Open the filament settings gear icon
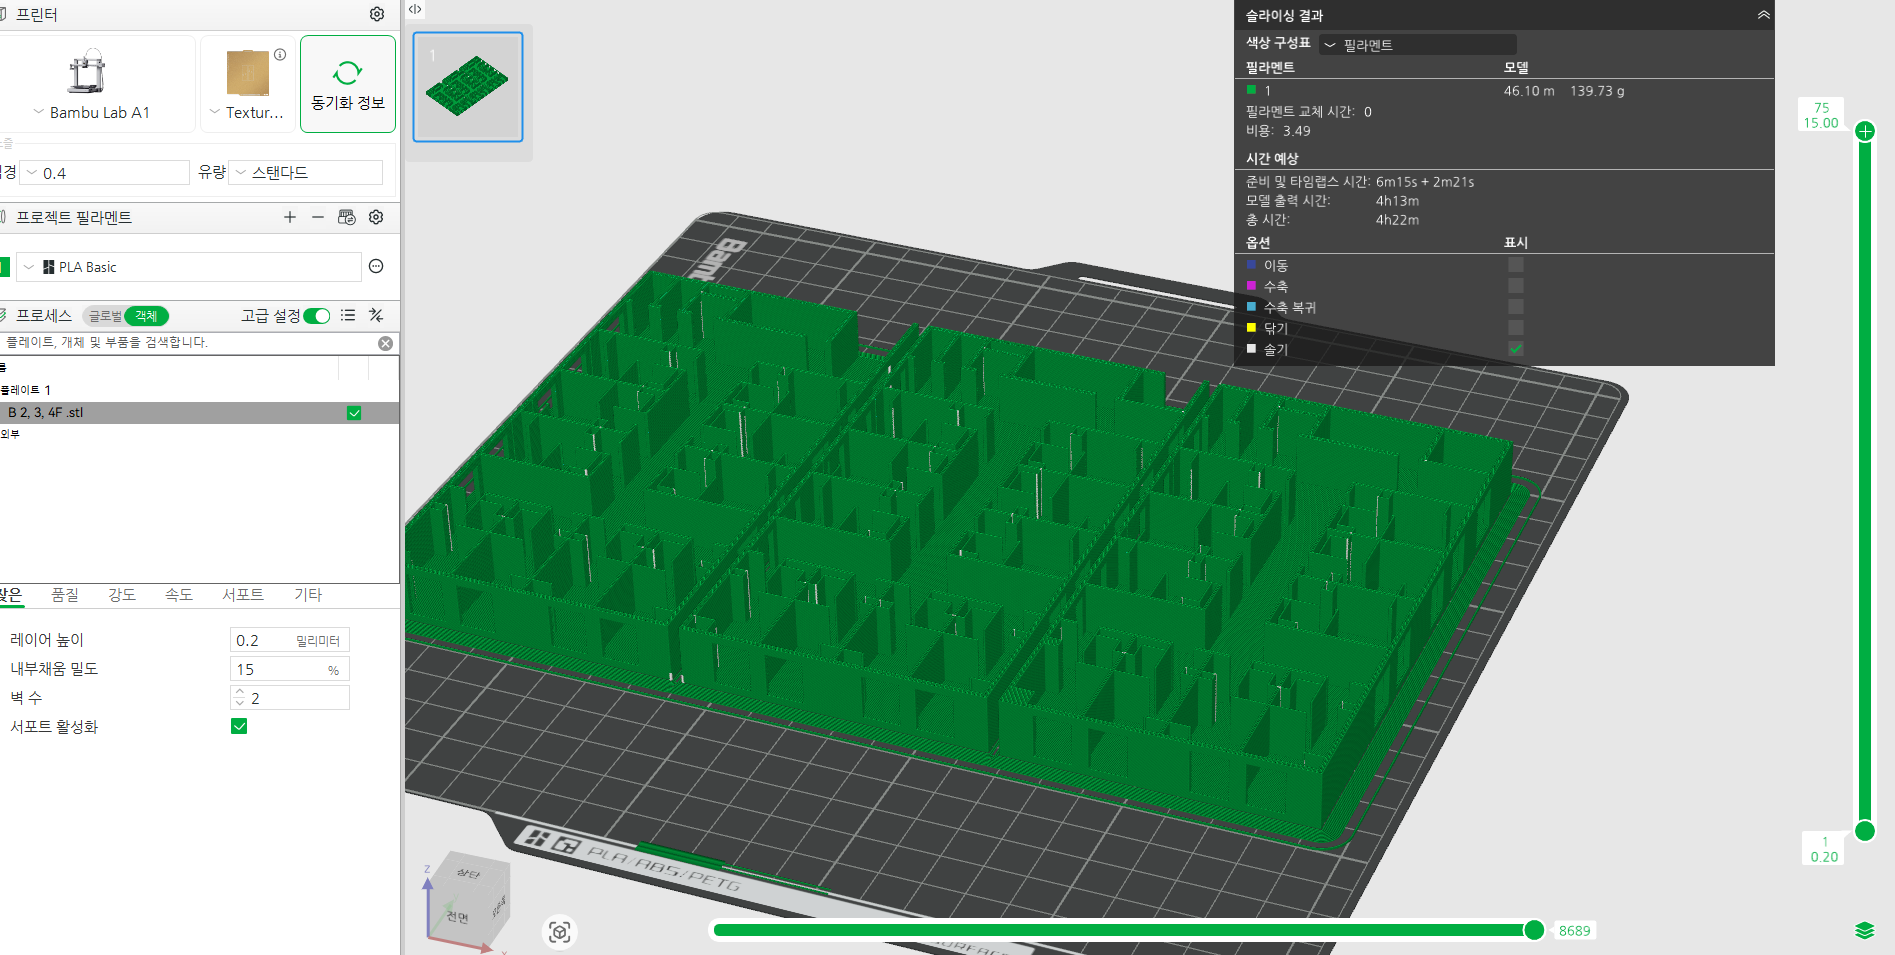 (x=376, y=217)
